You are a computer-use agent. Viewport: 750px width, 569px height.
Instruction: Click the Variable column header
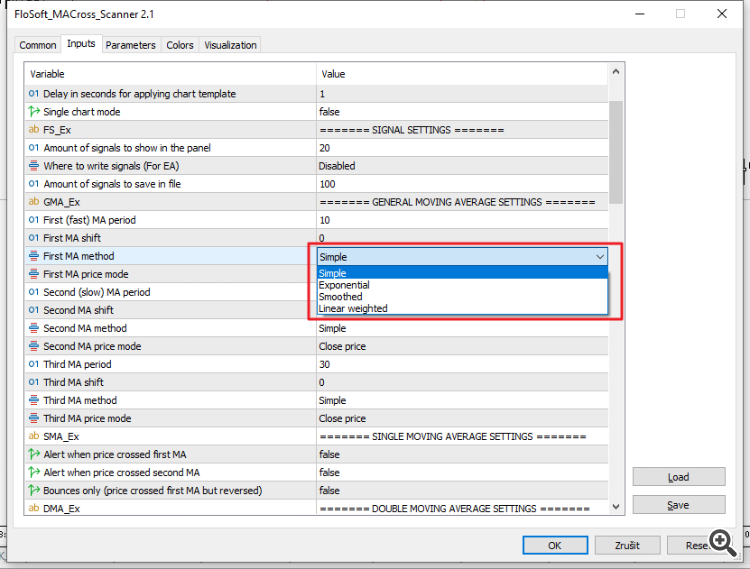pos(170,74)
